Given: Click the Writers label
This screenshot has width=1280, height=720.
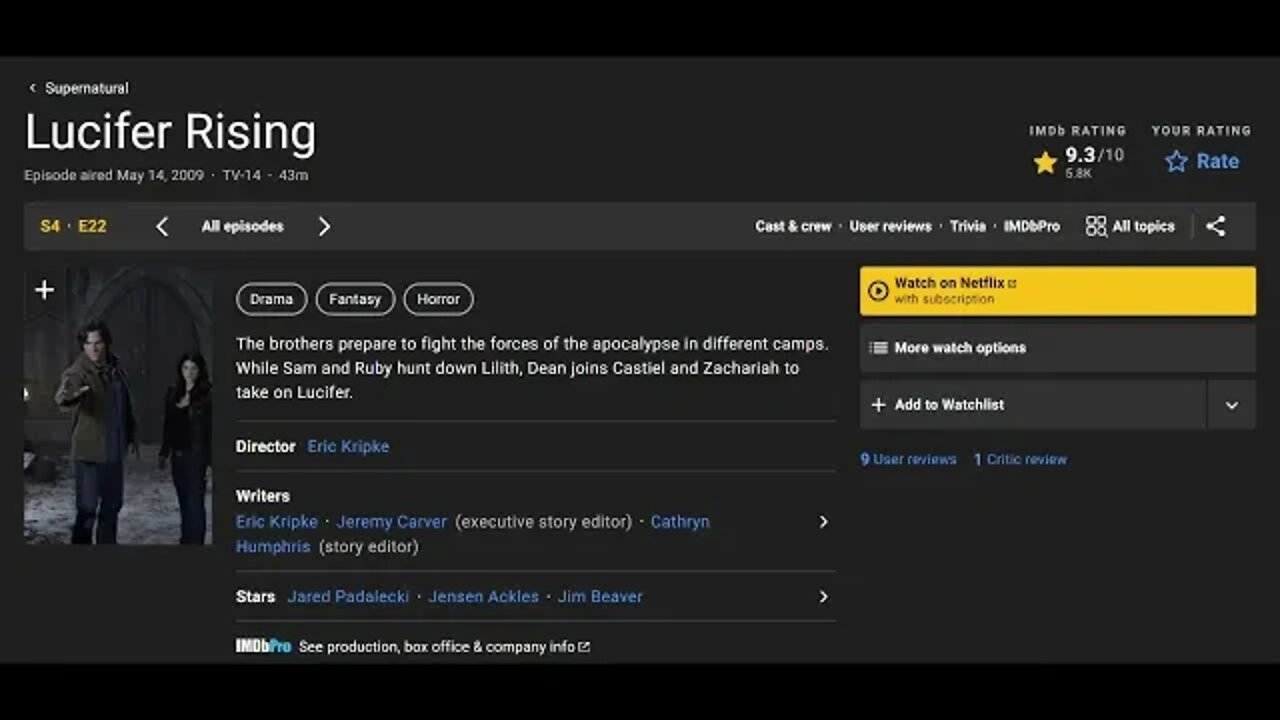Looking at the screenshot, I should coord(263,496).
